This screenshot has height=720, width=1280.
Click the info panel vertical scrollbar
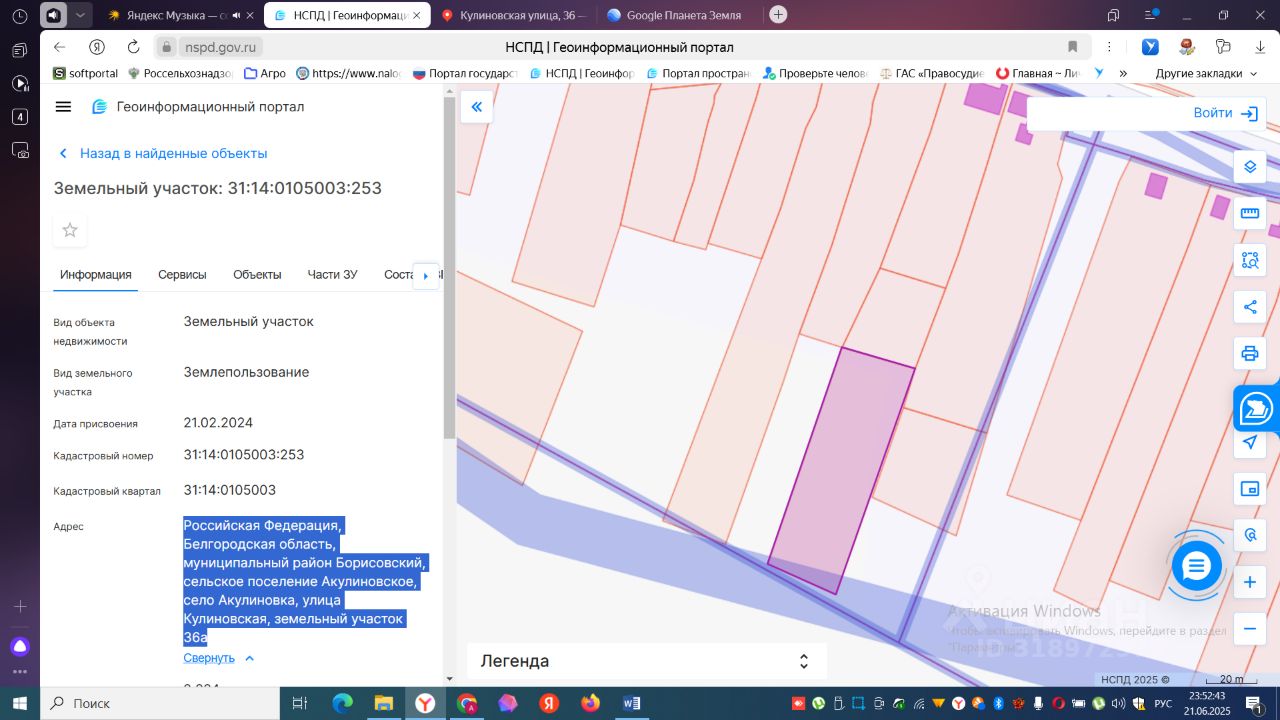click(449, 270)
